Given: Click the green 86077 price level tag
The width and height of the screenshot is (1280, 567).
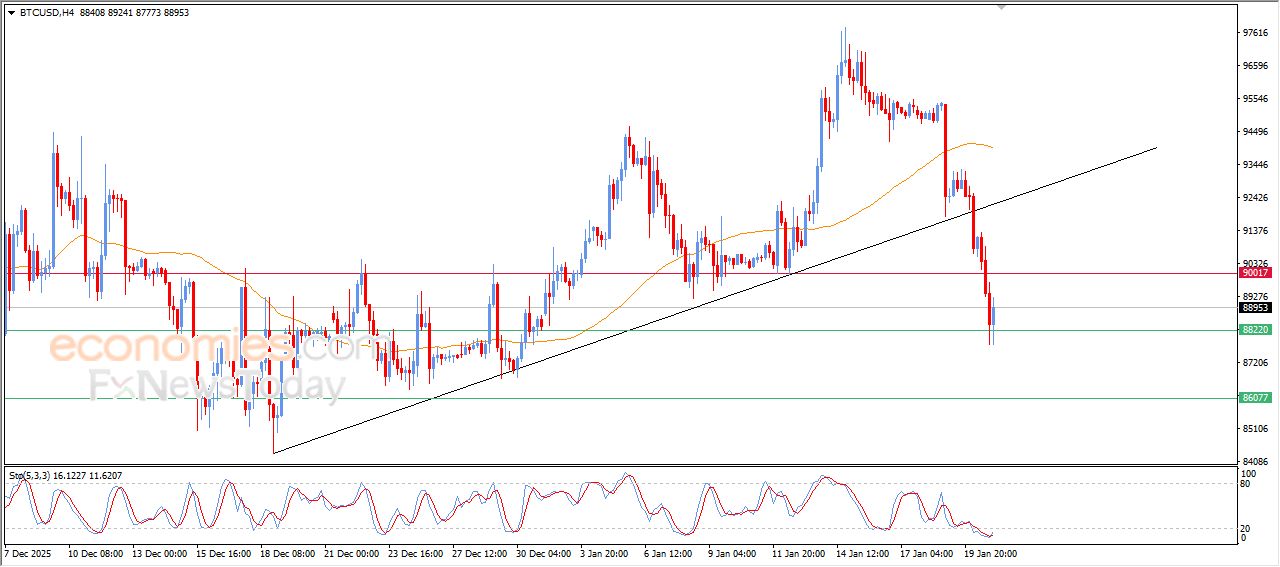Looking at the screenshot, I should [x=1254, y=397].
